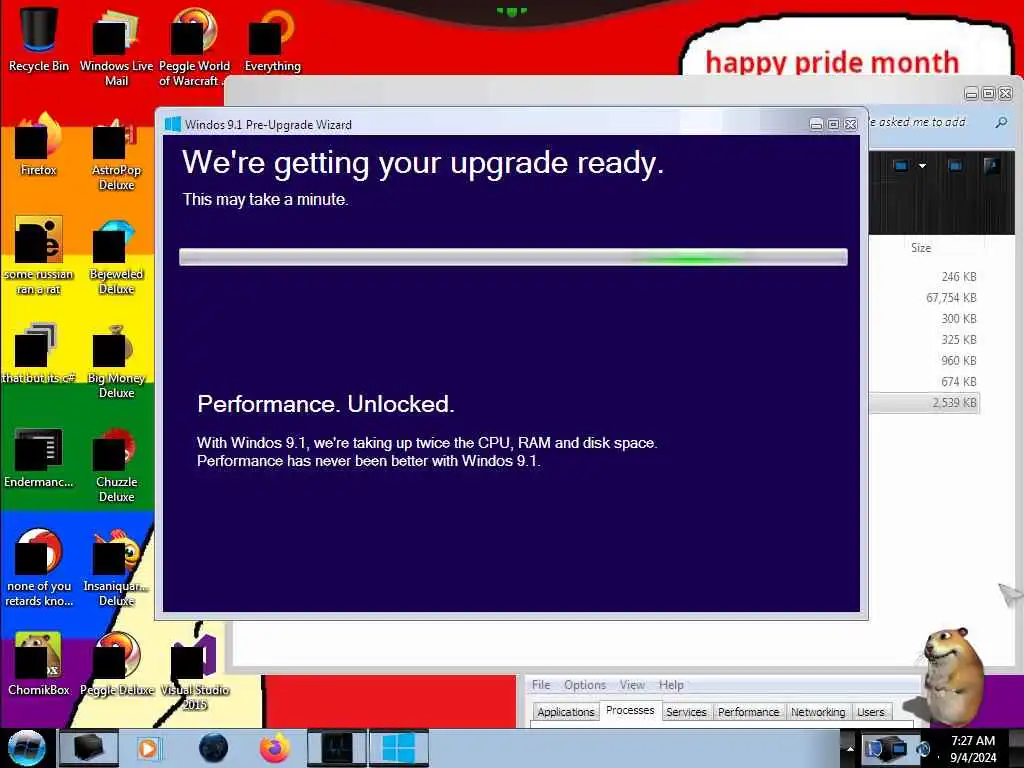Click the wizard title 'Windos 9.1 Pre-Upgrade Wizard'
Viewport: 1024px width, 768px height.
[268, 125]
